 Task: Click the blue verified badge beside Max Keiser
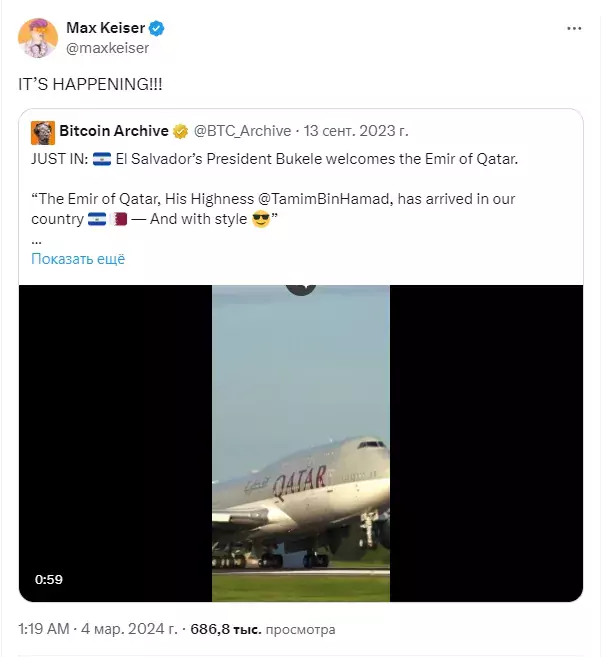[157, 28]
